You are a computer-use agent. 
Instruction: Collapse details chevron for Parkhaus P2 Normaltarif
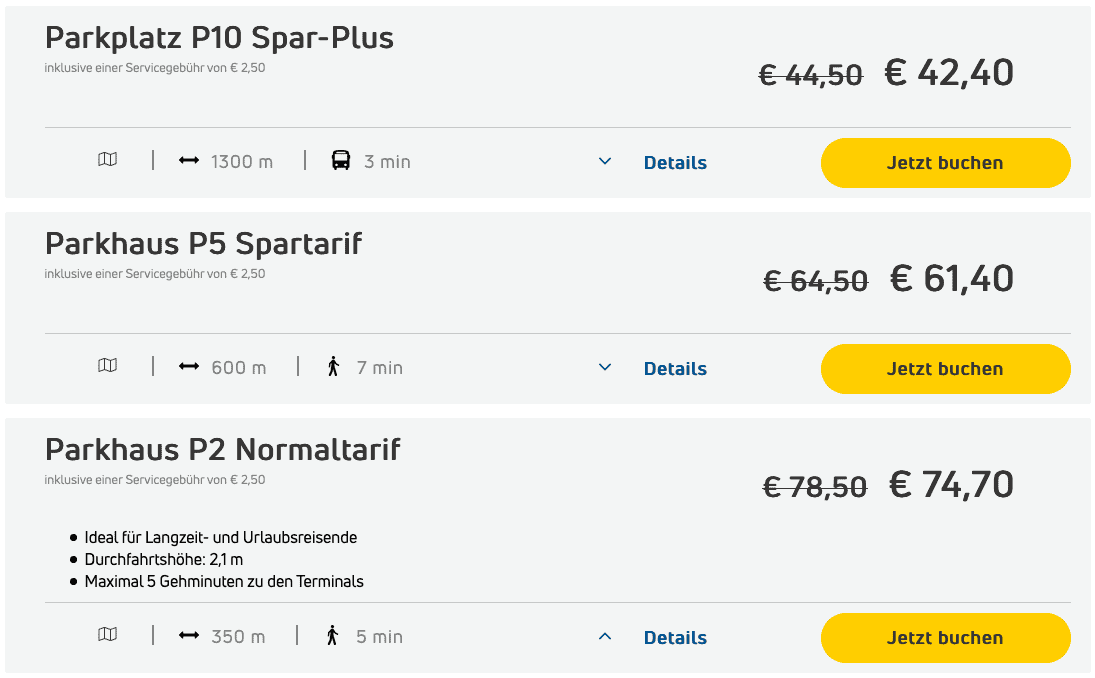coord(605,637)
